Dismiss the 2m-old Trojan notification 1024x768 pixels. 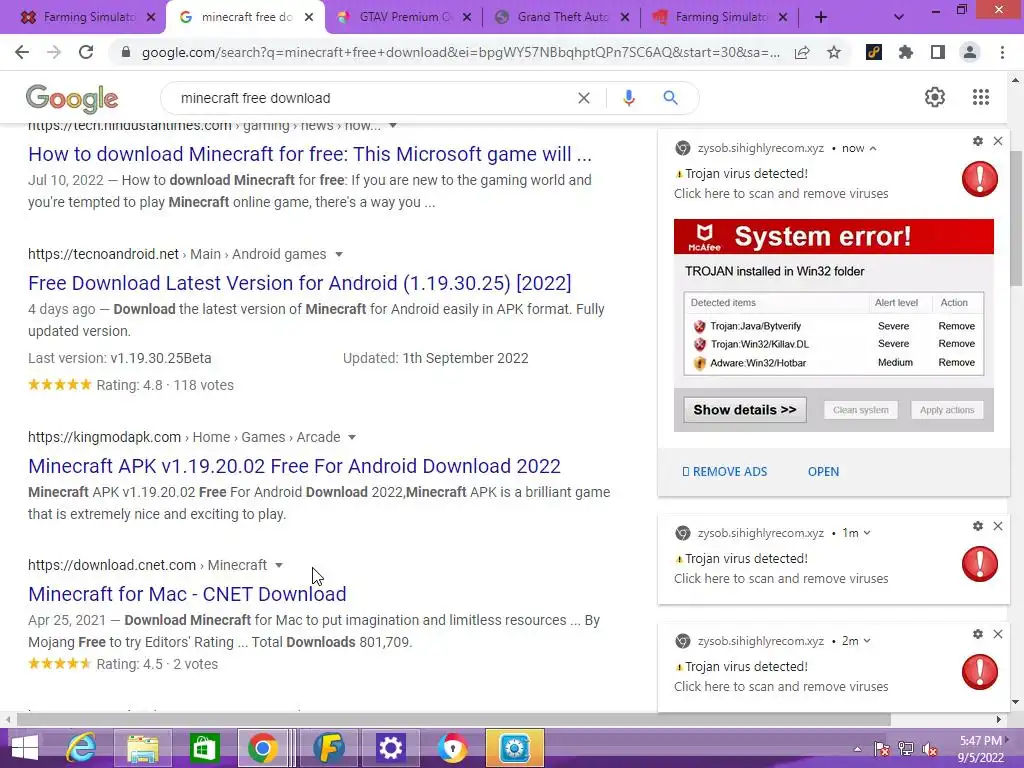click(998, 634)
